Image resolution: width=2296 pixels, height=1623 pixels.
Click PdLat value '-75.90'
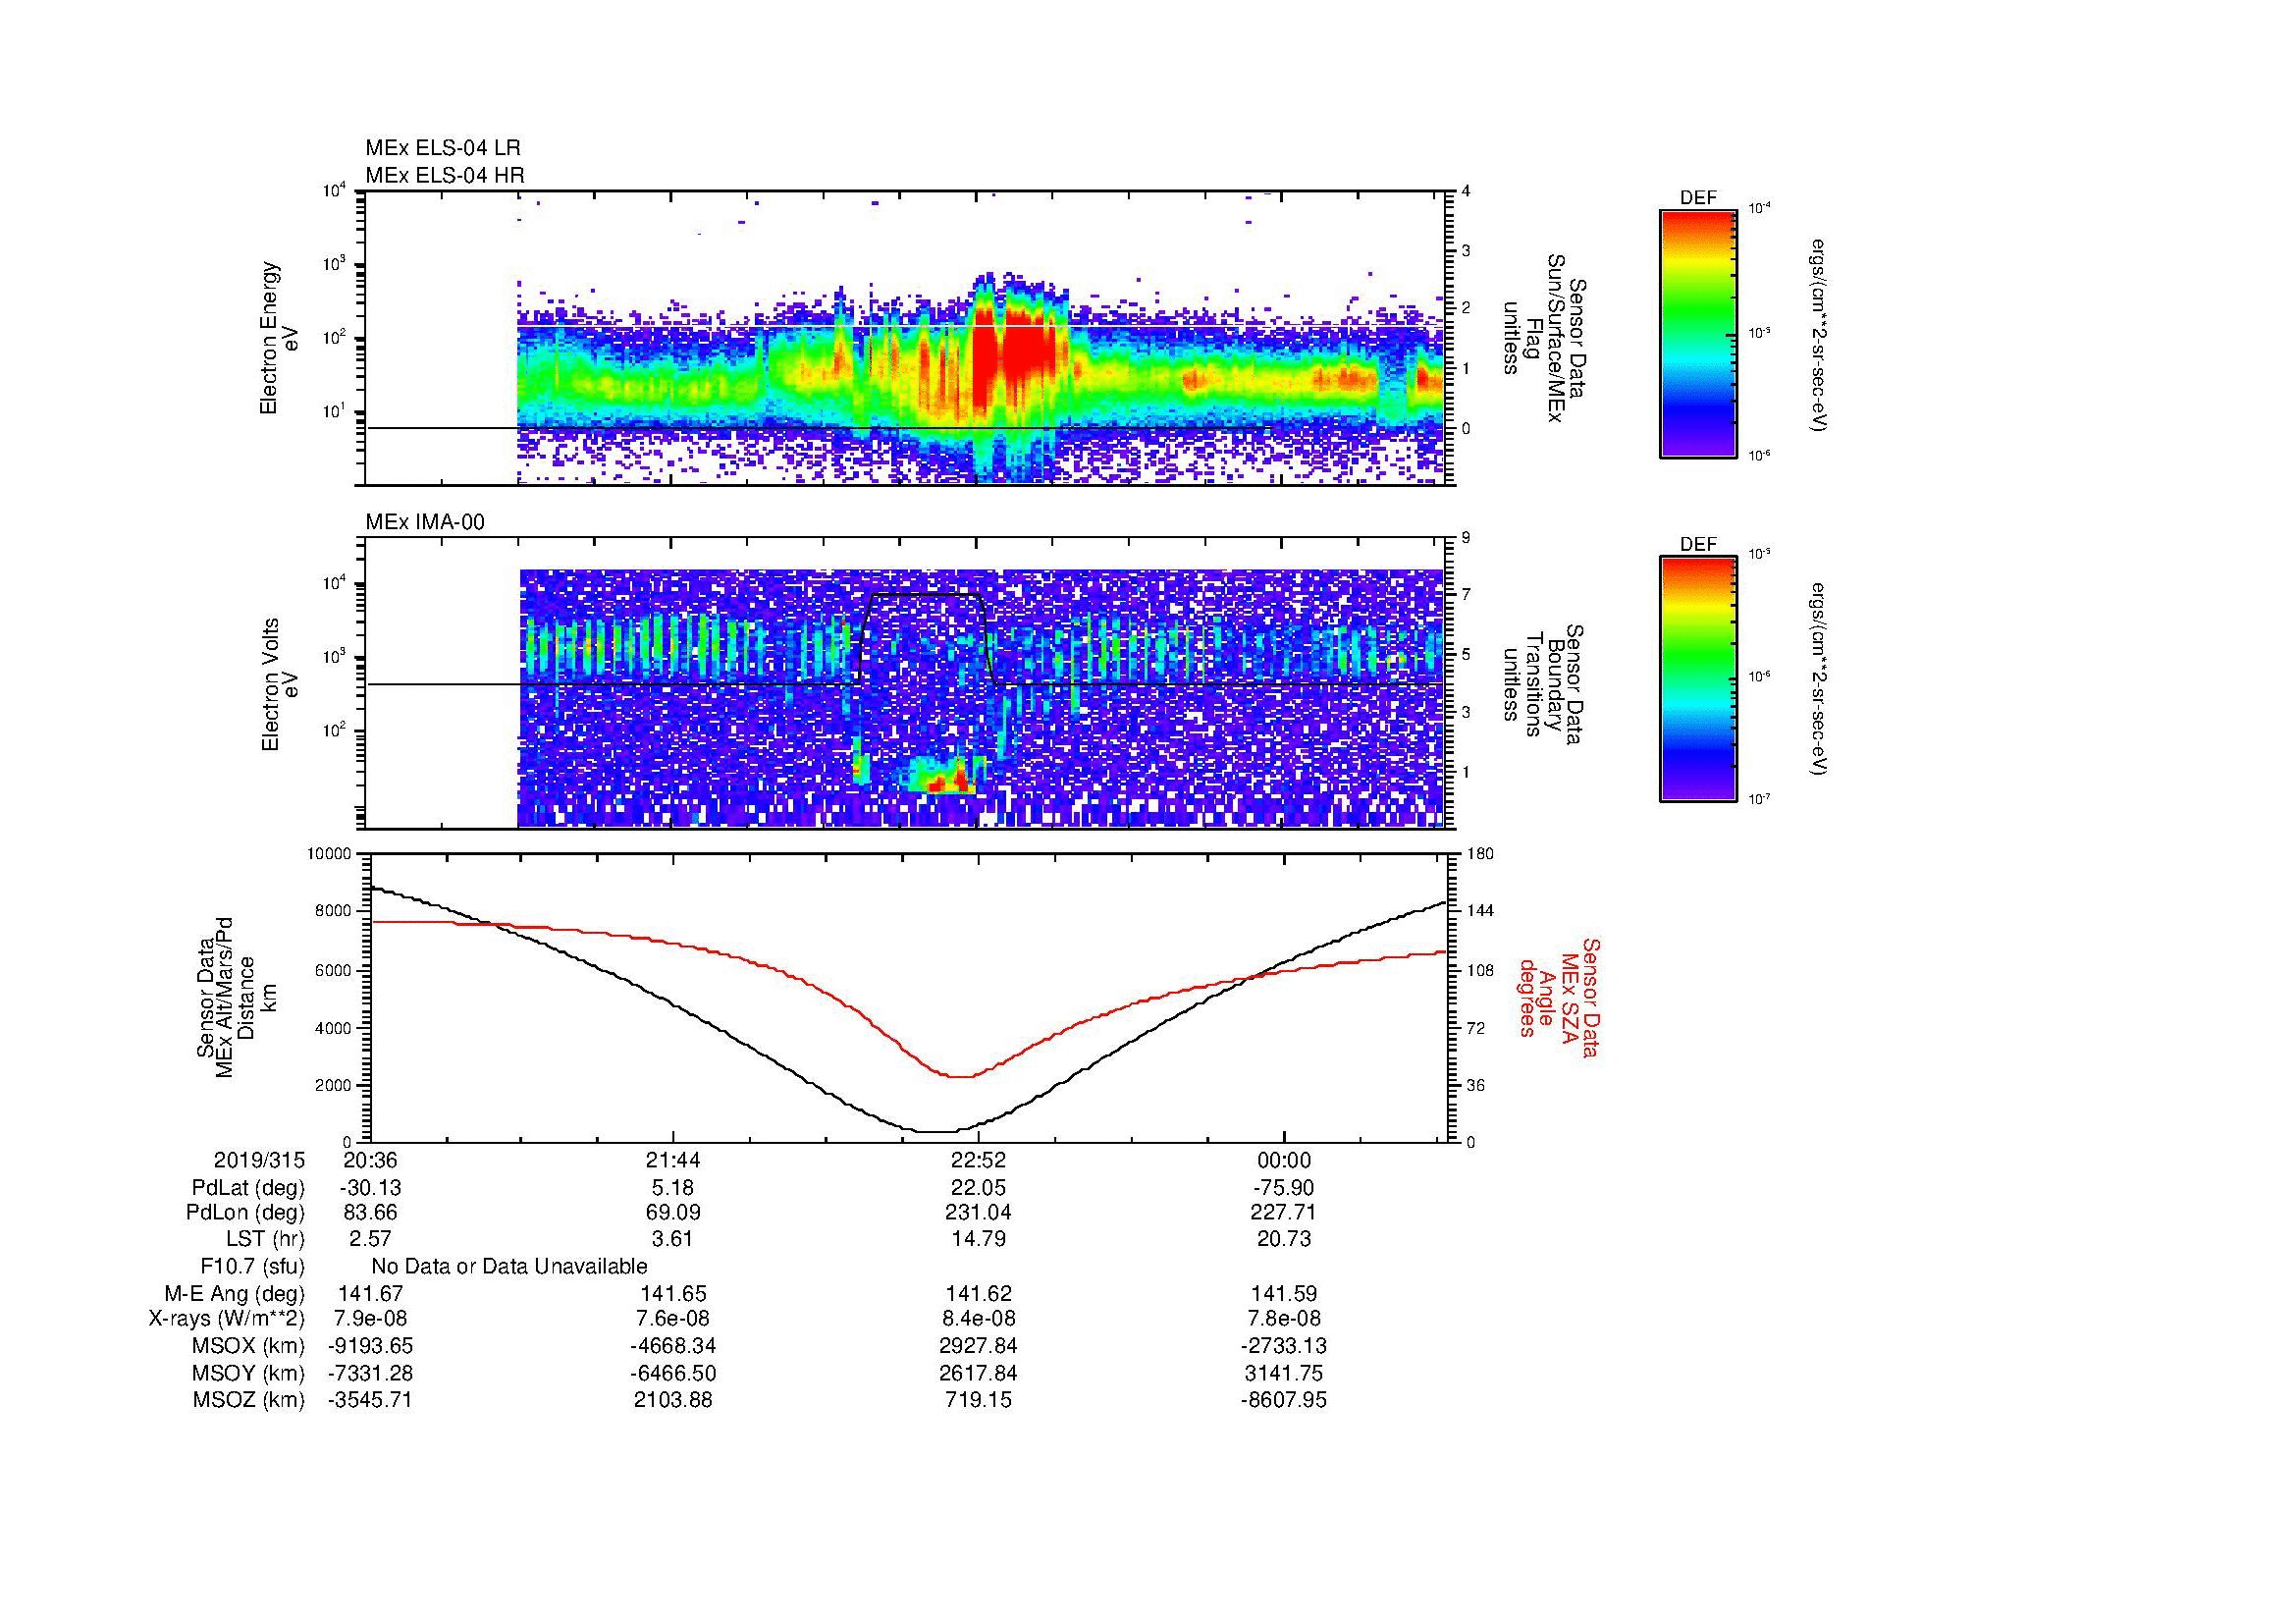click(x=1283, y=1188)
